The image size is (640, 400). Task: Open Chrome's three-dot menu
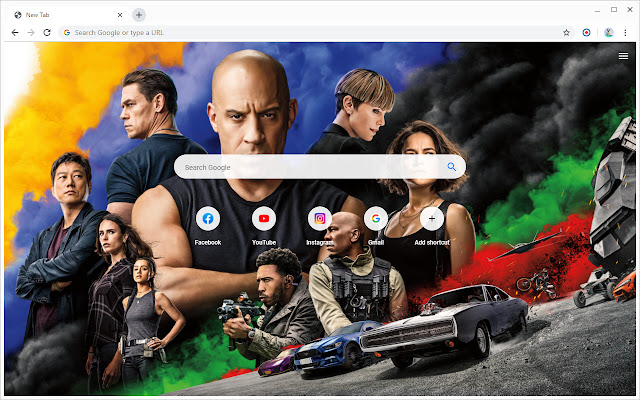[625, 33]
